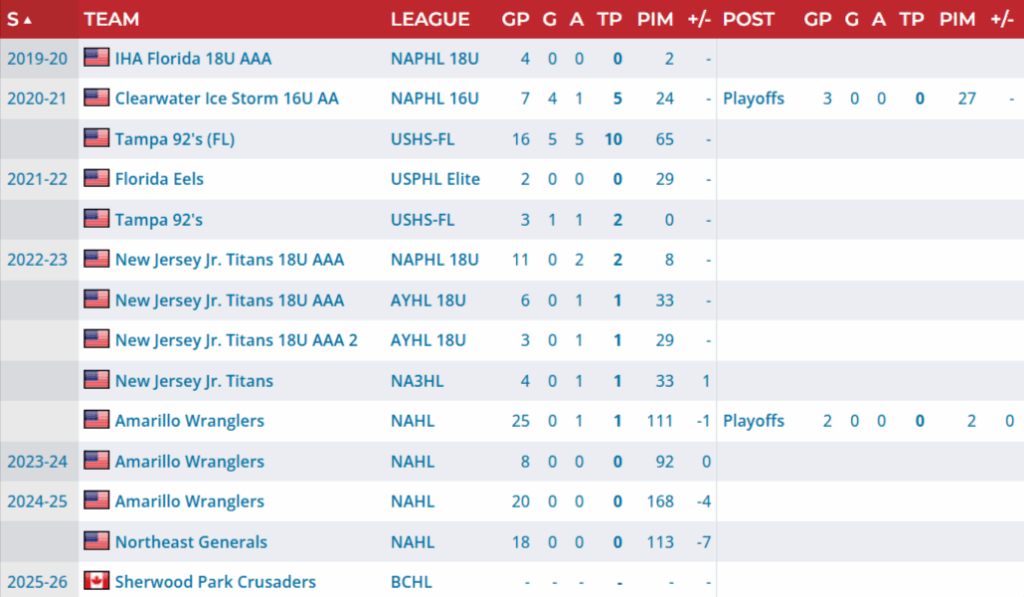Image resolution: width=1024 pixels, height=597 pixels.
Task: Open the Sherwood Park Crusaders team page
Action: tap(216, 581)
